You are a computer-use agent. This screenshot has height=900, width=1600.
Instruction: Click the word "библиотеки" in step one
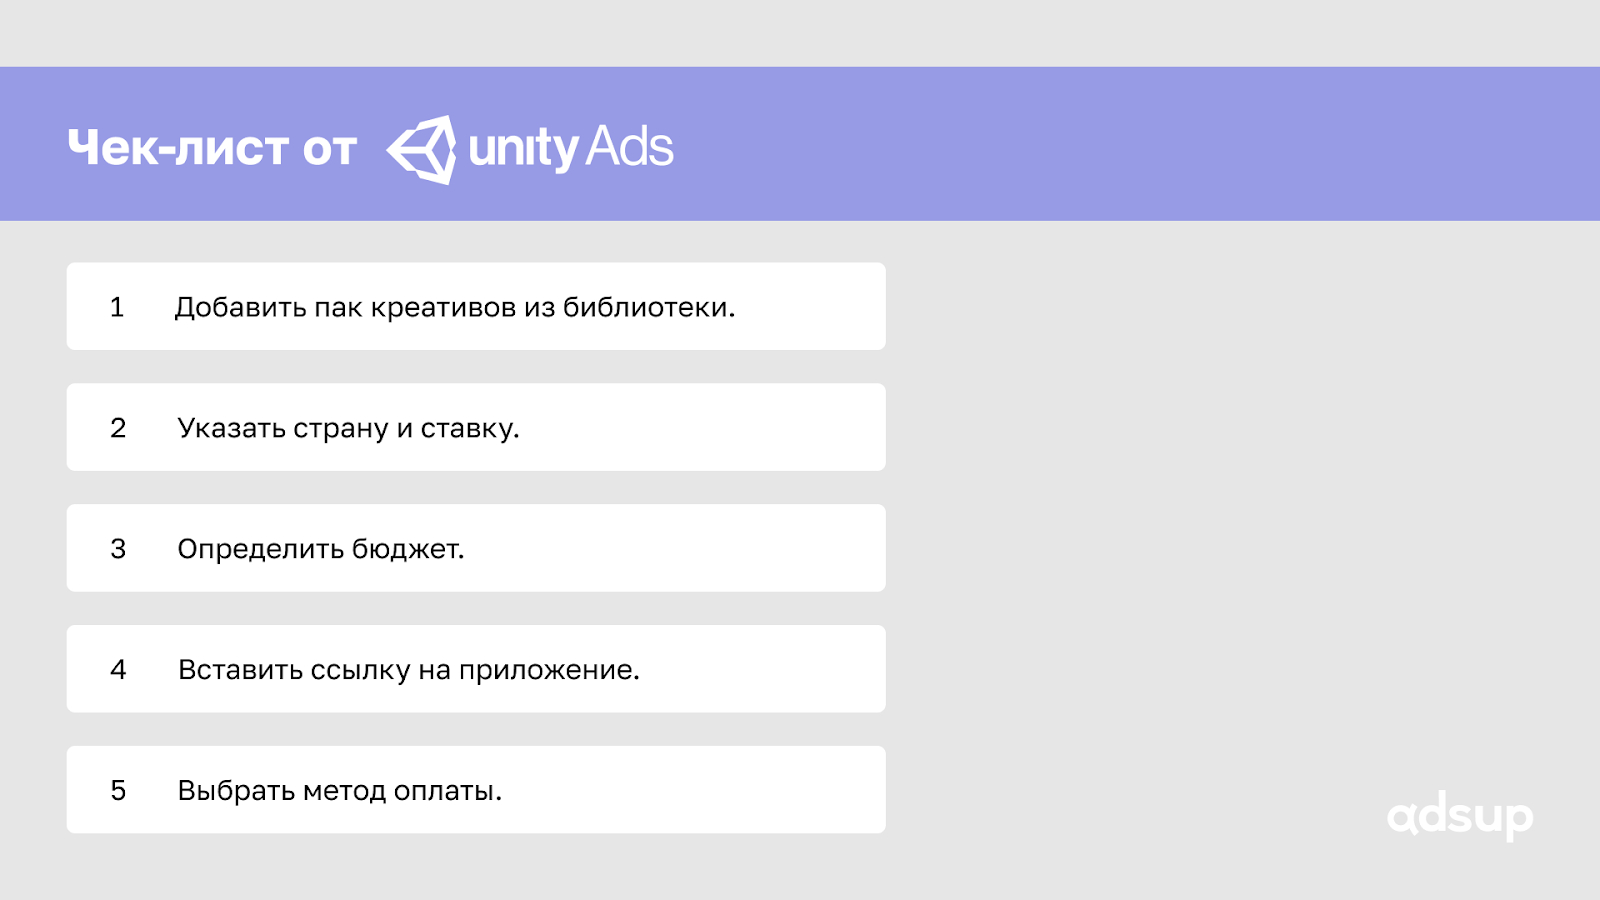(648, 307)
